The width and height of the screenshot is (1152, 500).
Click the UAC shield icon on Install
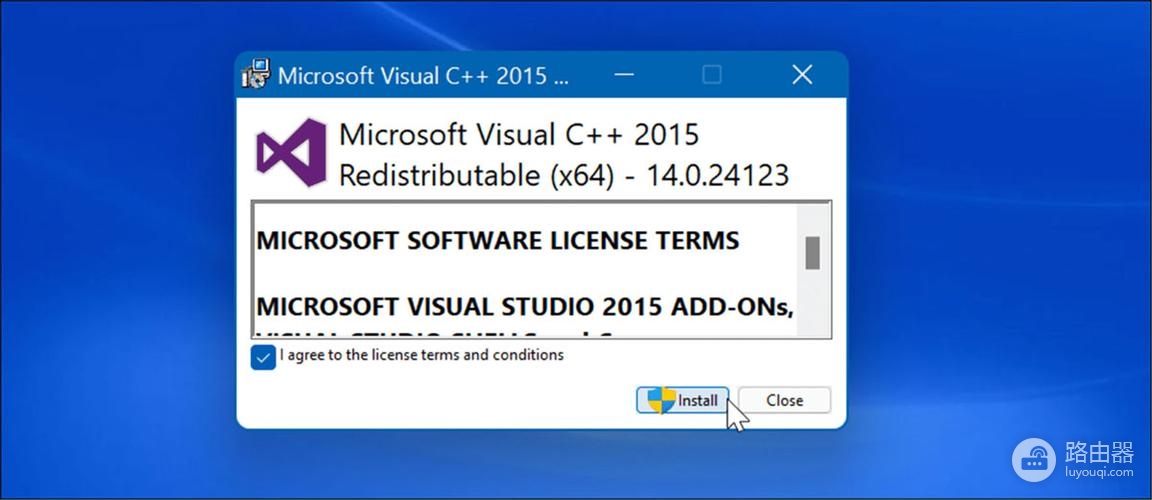pos(661,400)
